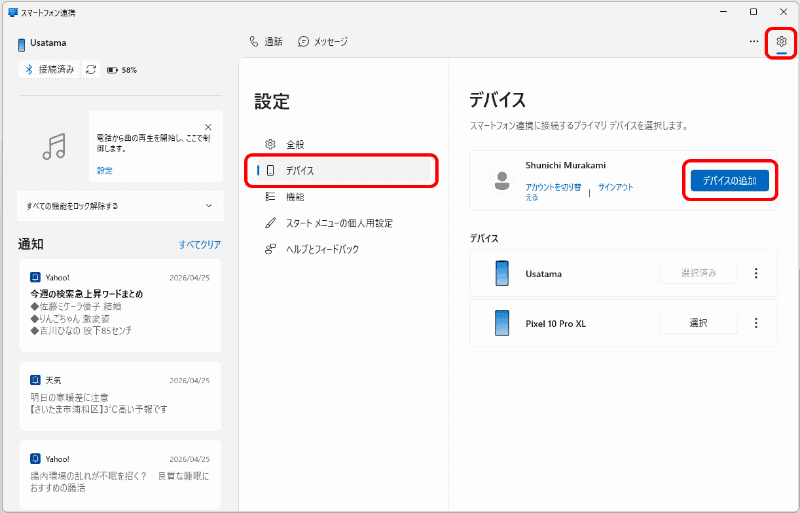Screen dimensions: 800x513
Task: Open more options for Usatama device
Action: [x=756, y=273]
